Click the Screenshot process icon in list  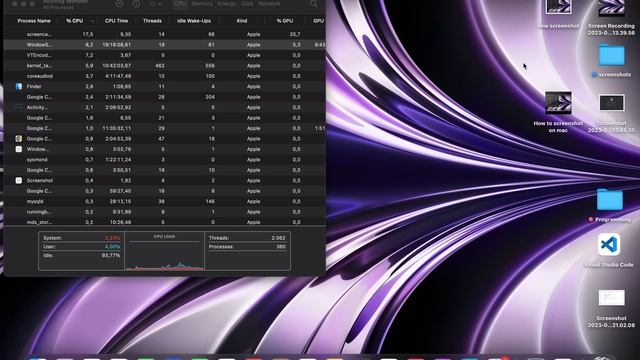pos(19,180)
